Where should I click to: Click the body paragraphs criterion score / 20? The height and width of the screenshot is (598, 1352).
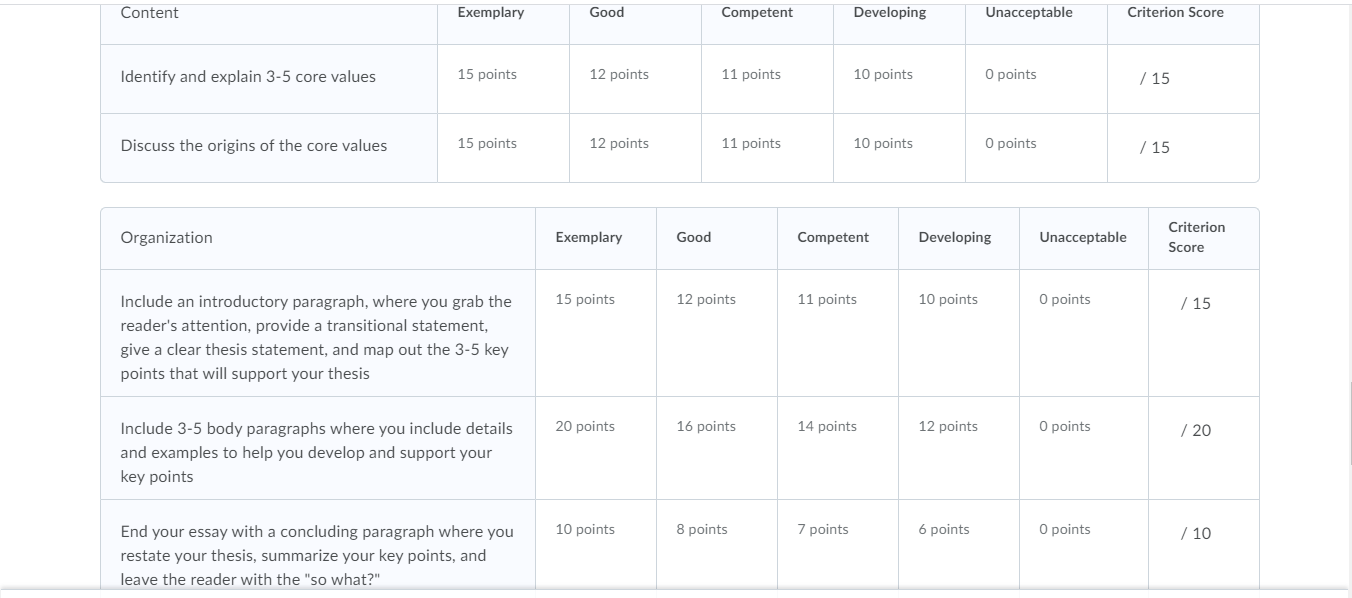(1195, 431)
